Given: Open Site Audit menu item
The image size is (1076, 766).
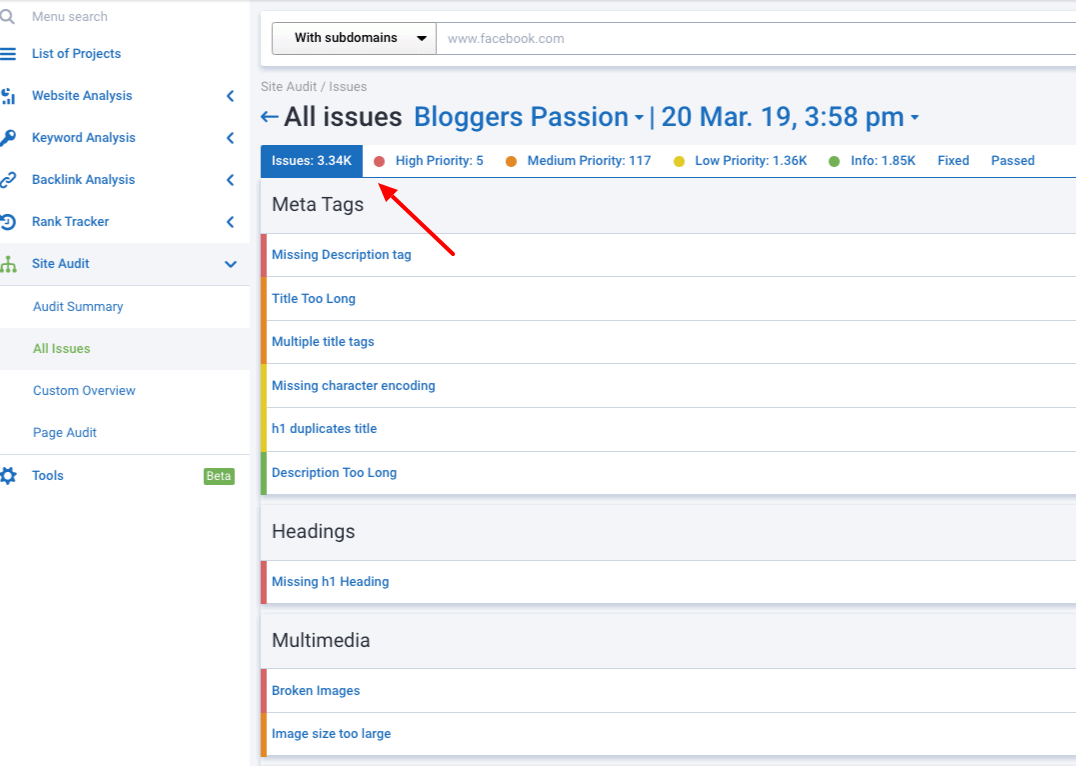Looking at the screenshot, I should tap(60, 264).
